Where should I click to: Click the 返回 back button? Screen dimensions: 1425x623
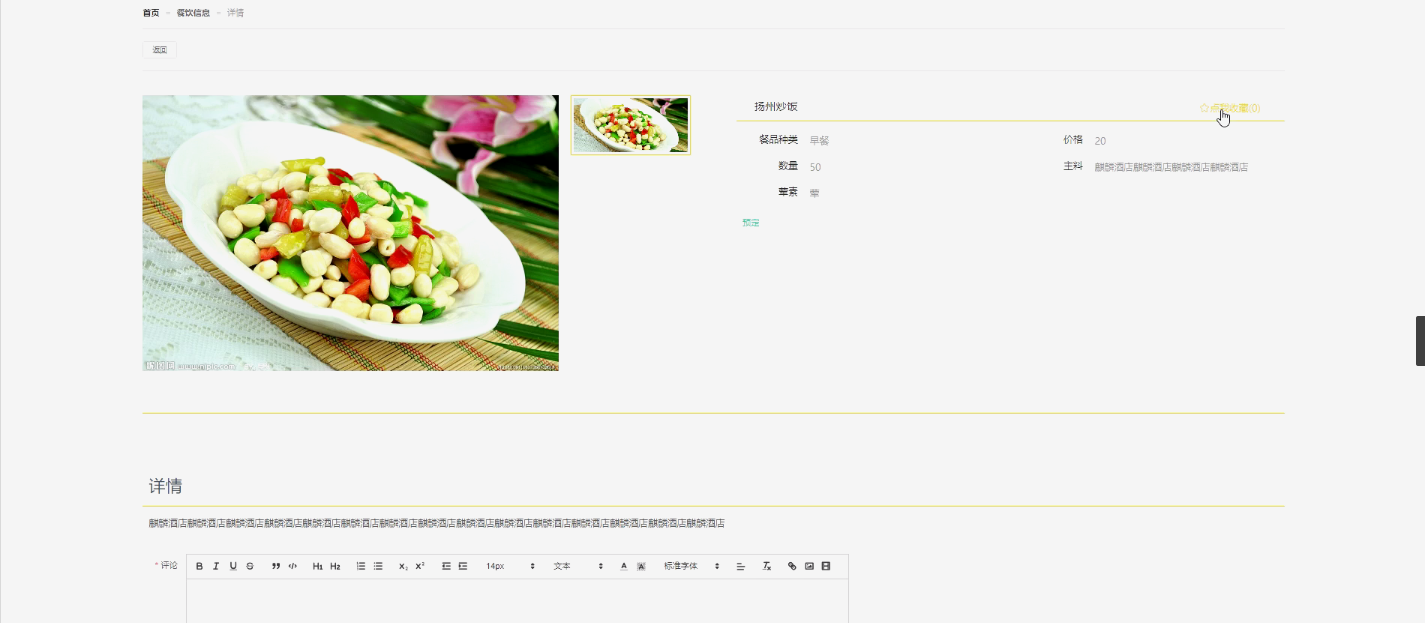click(x=160, y=49)
